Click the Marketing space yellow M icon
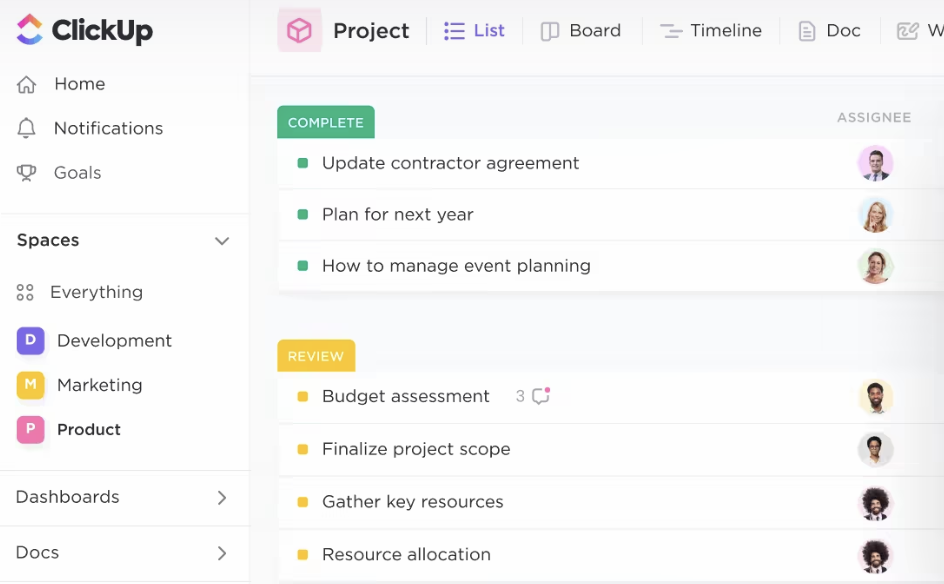The height and width of the screenshot is (584, 944). point(31,385)
